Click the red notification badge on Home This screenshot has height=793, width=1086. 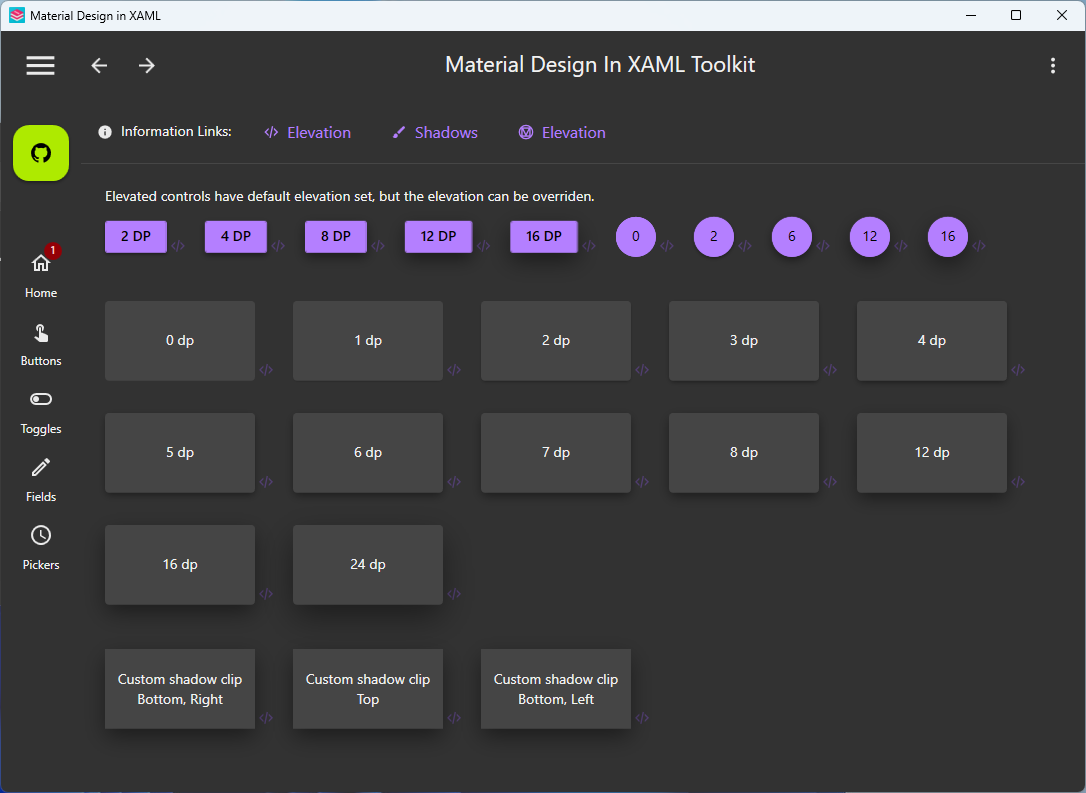(53, 251)
